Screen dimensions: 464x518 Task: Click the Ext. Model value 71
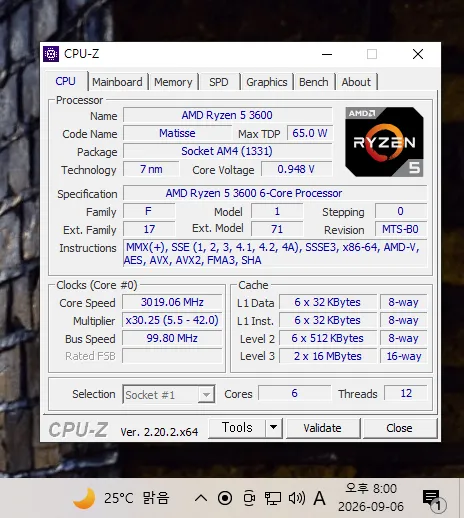277,229
